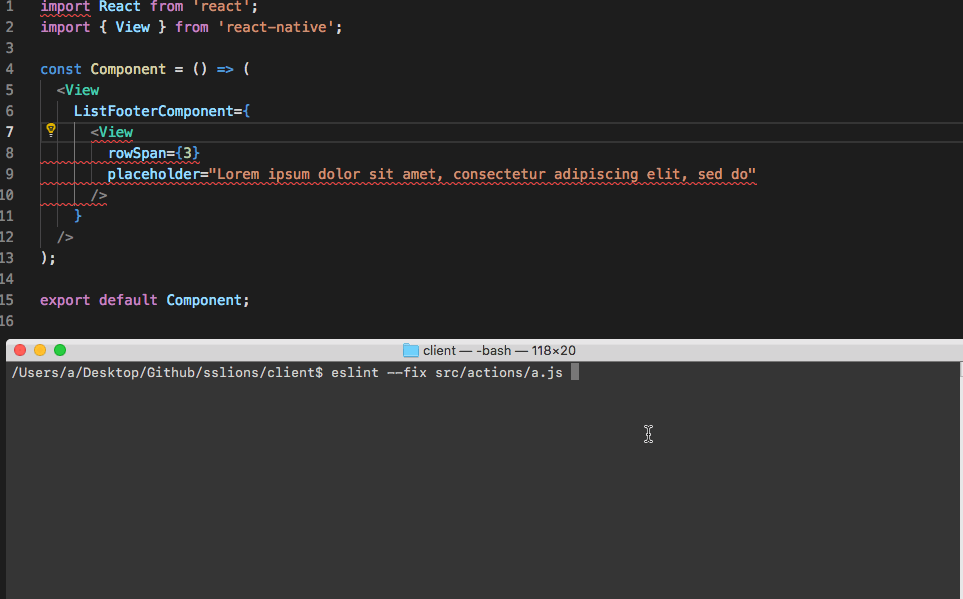Click 'View' inside import braces on line 2

pyautogui.click(x=133, y=27)
